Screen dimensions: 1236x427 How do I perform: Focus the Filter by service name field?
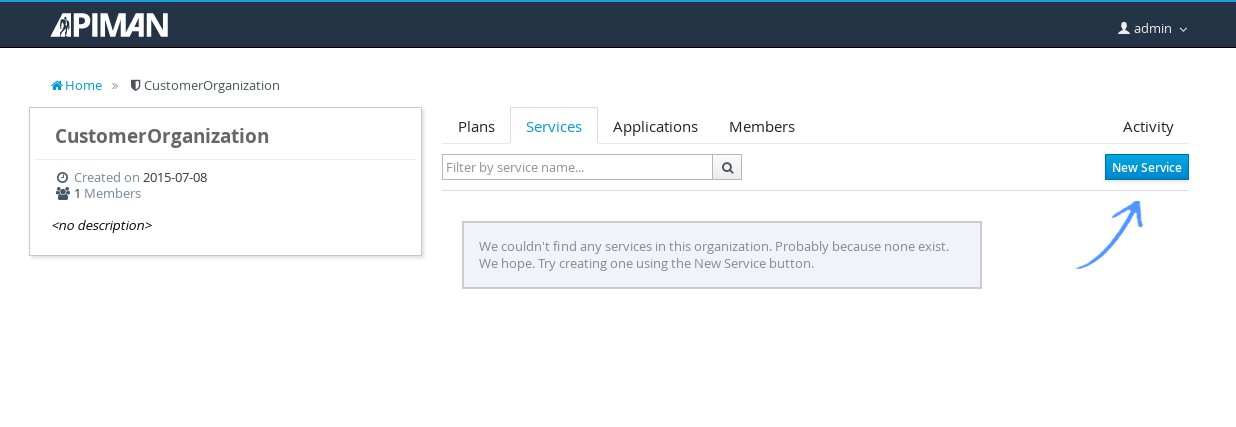pos(577,167)
